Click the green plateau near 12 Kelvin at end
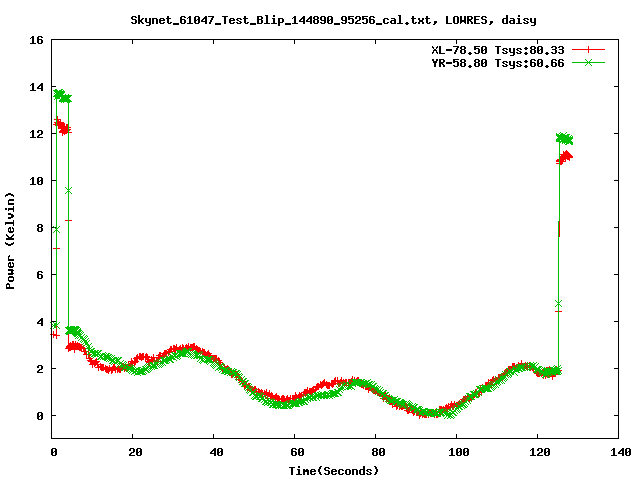Screen dimensions: 640x480 [x=565, y=138]
